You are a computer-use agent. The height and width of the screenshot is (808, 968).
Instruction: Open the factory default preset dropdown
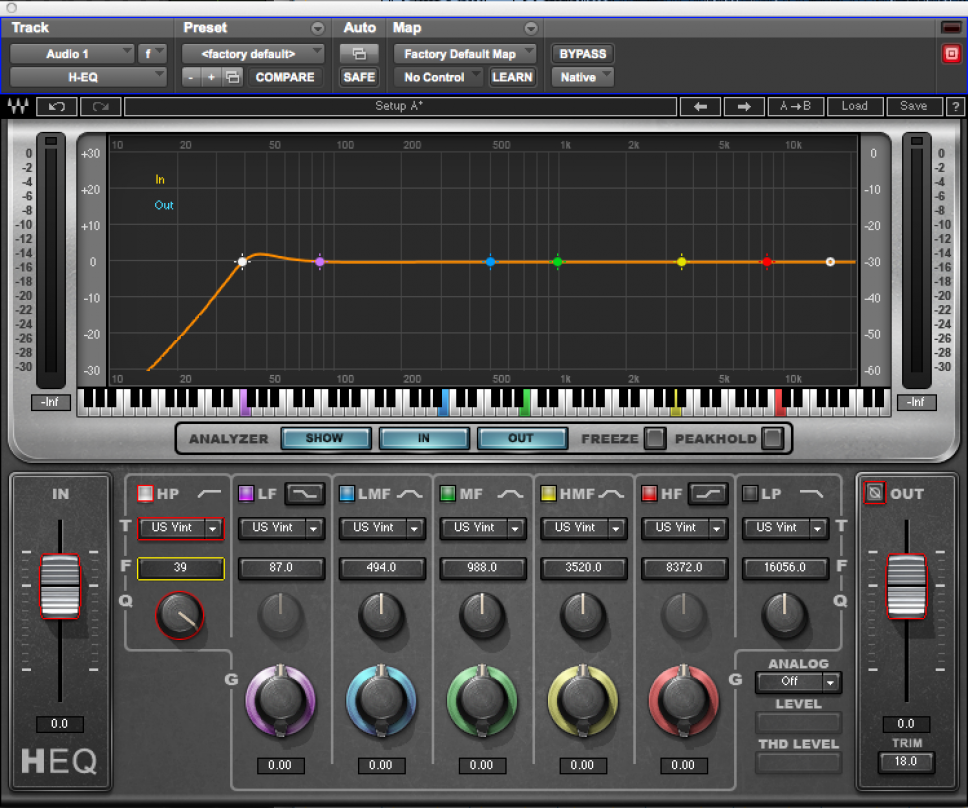point(253,53)
